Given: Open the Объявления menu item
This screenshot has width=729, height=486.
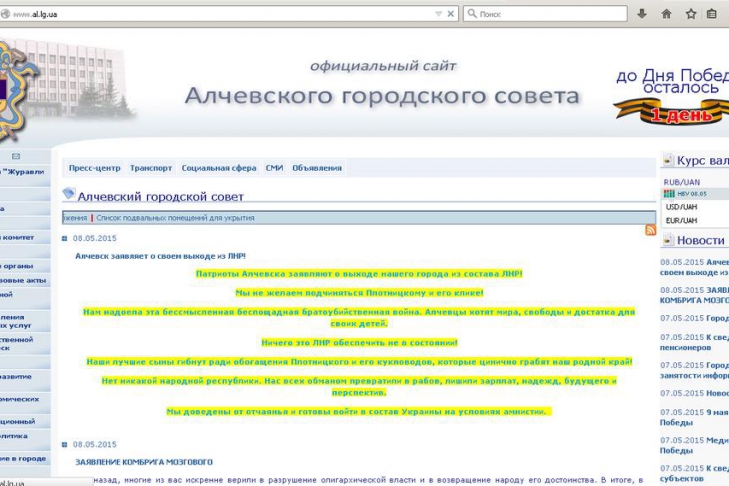Looking at the screenshot, I should 317,168.
